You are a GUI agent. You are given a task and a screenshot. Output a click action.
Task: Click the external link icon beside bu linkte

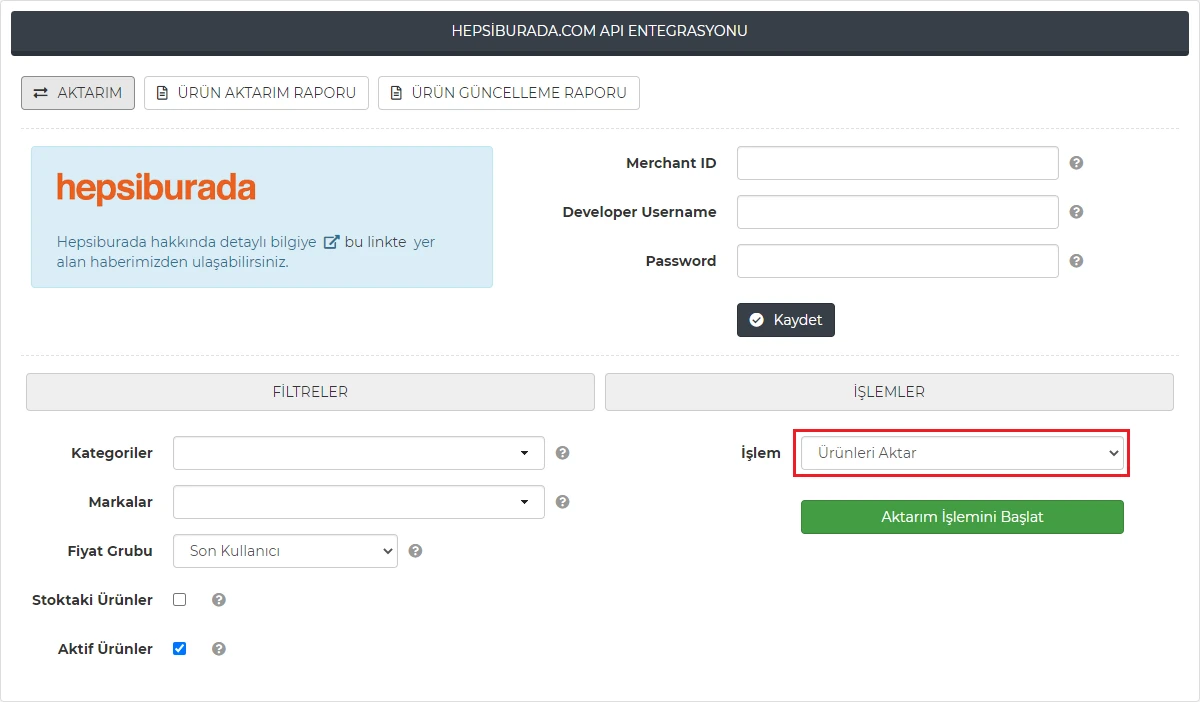(331, 241)
